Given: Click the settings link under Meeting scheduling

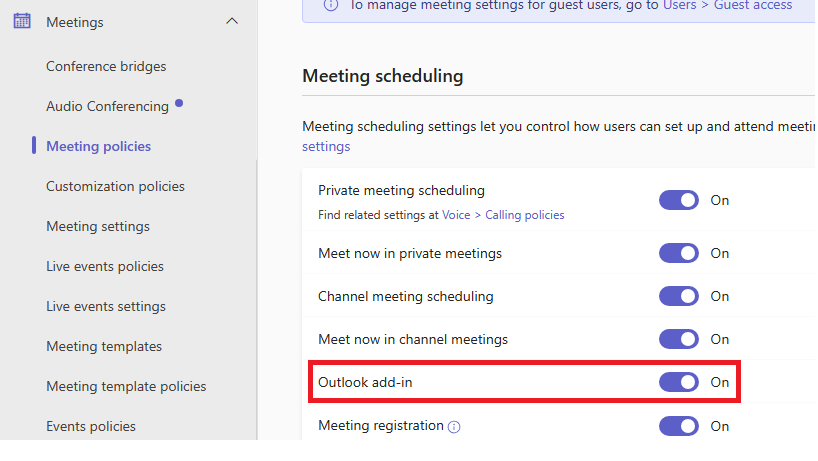Looking at the screenshot, I should (x=326, y=147).
